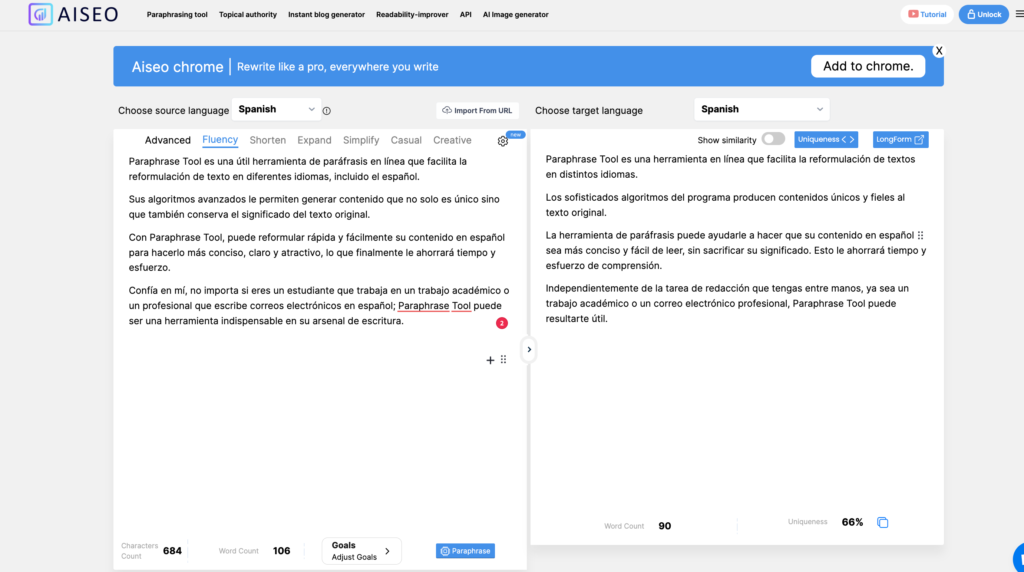Click Add to chrome button
The image size is (1024, 572).
point(868,66)
